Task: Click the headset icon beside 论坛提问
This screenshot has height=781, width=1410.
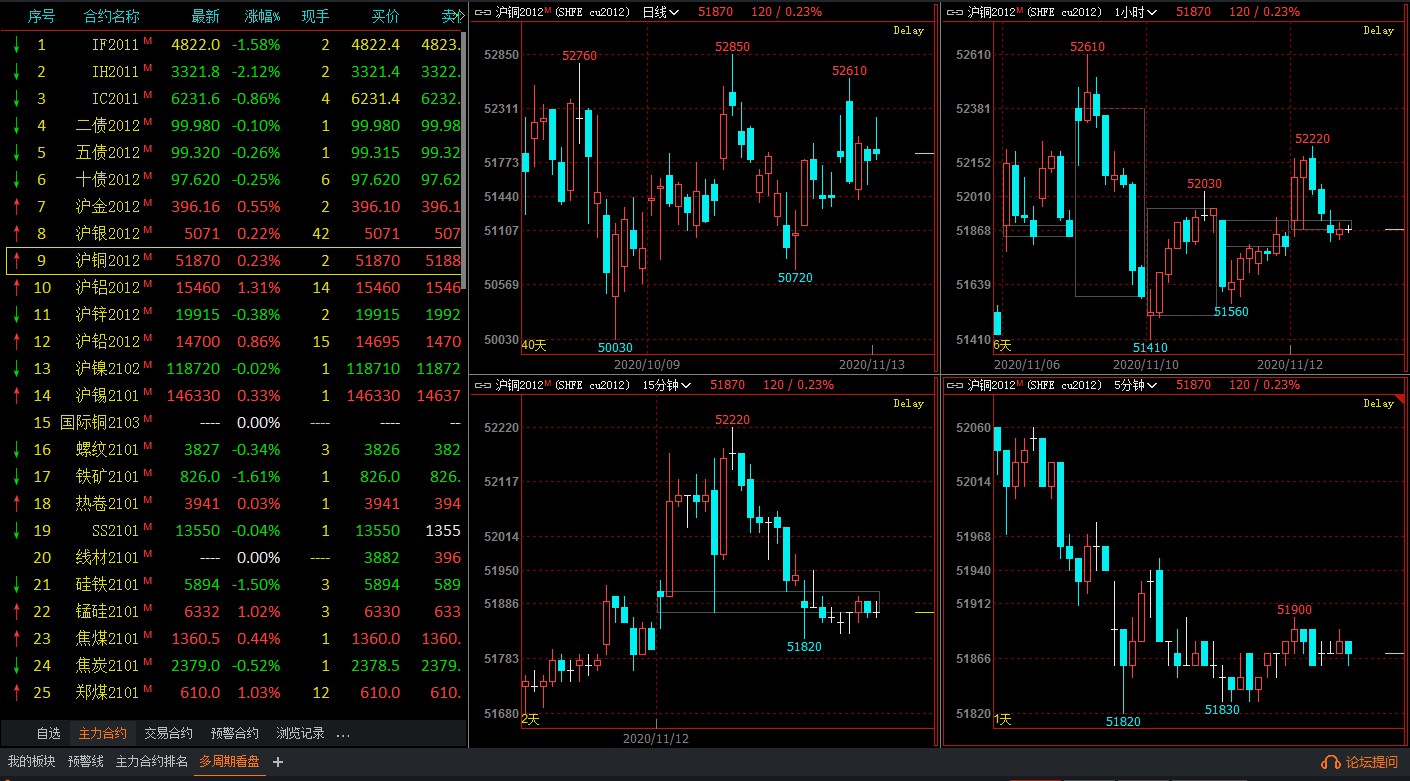Action: (1330, 762)
